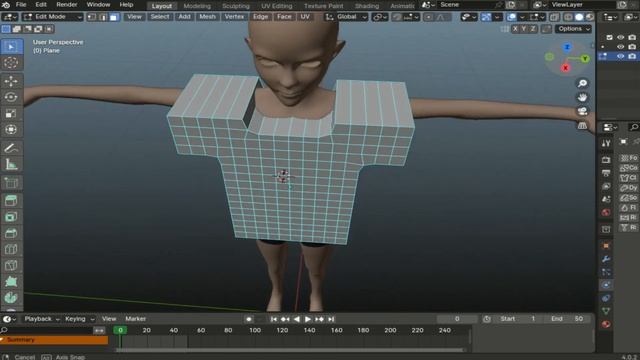640x360 pixels.
Task: Select the Select Box tool
Action: click(x=11, y=47)
